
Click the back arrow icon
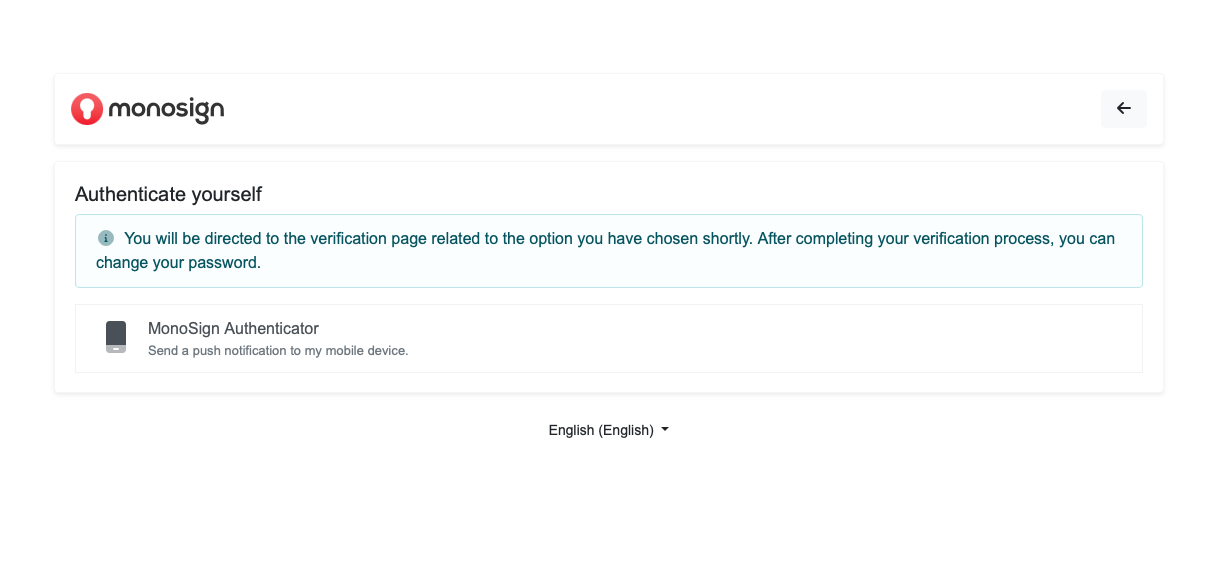click(x=1124, y=109)
